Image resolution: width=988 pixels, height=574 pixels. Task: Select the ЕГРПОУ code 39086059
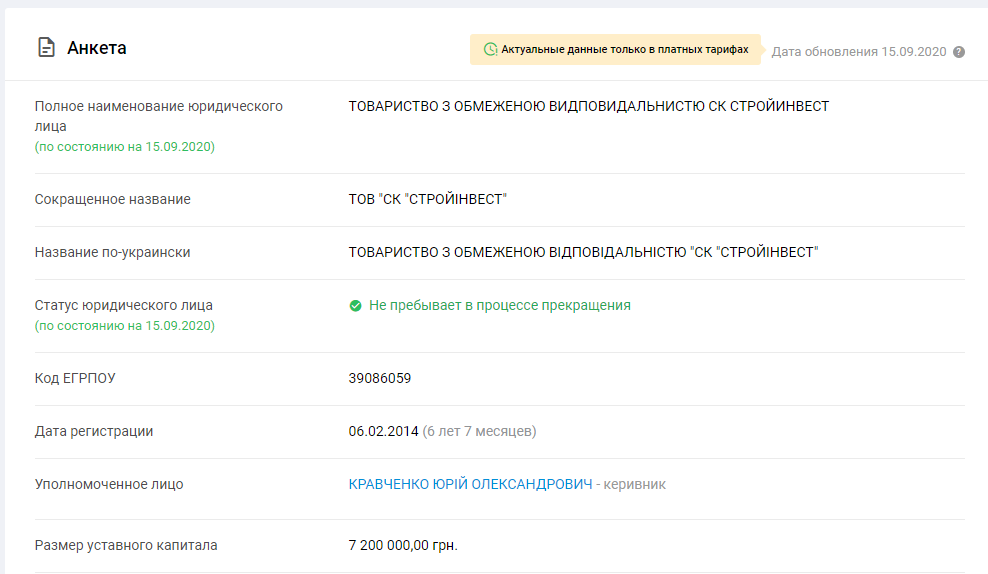(x=379, y=379)
